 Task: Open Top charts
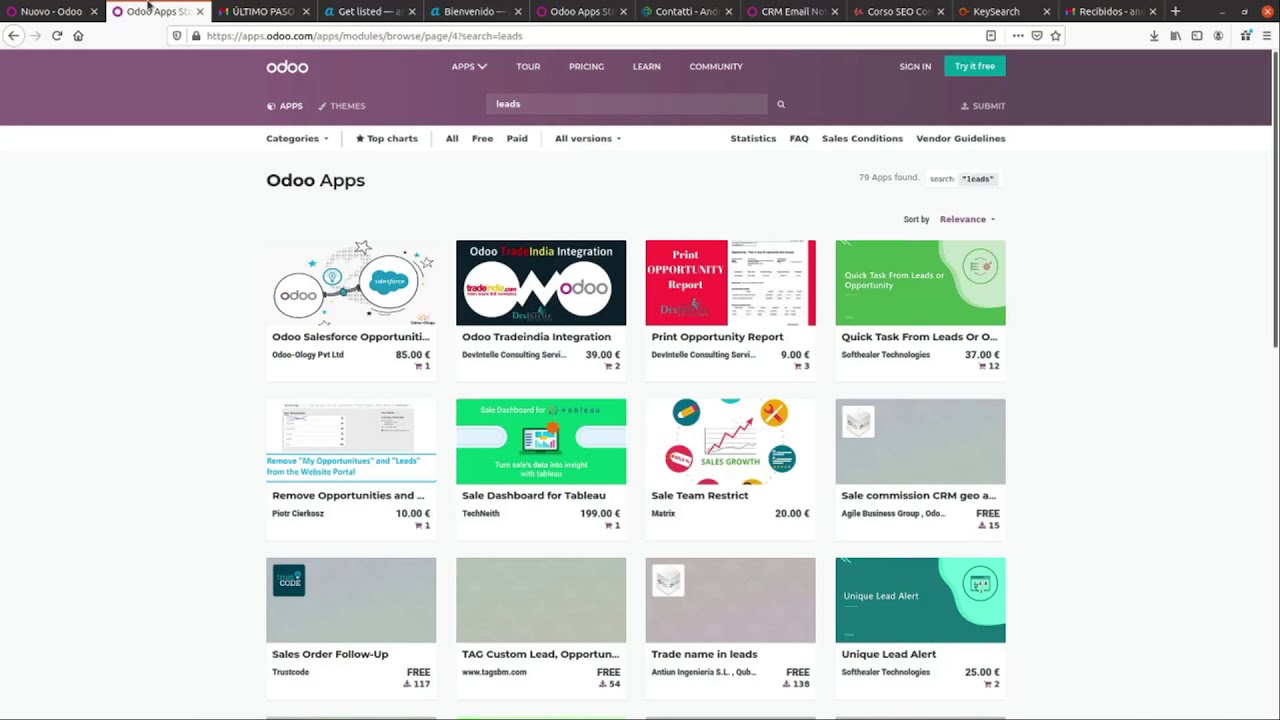pos(387,139)
